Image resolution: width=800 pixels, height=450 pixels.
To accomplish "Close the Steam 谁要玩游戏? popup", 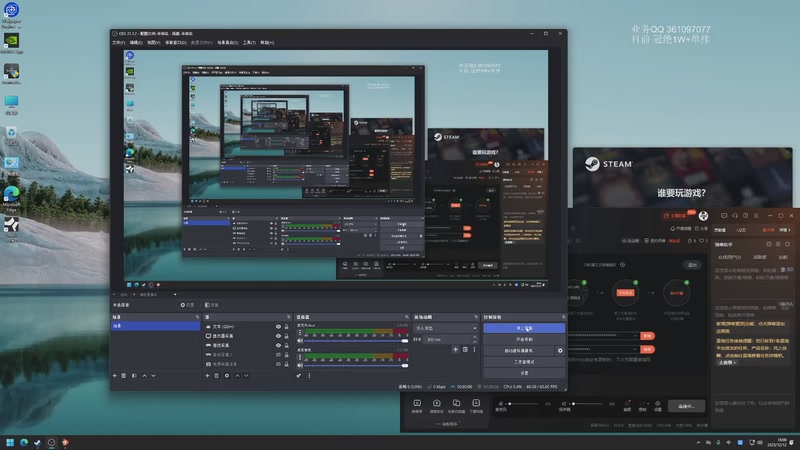I will pyautogui.click(x=788, y=153).
